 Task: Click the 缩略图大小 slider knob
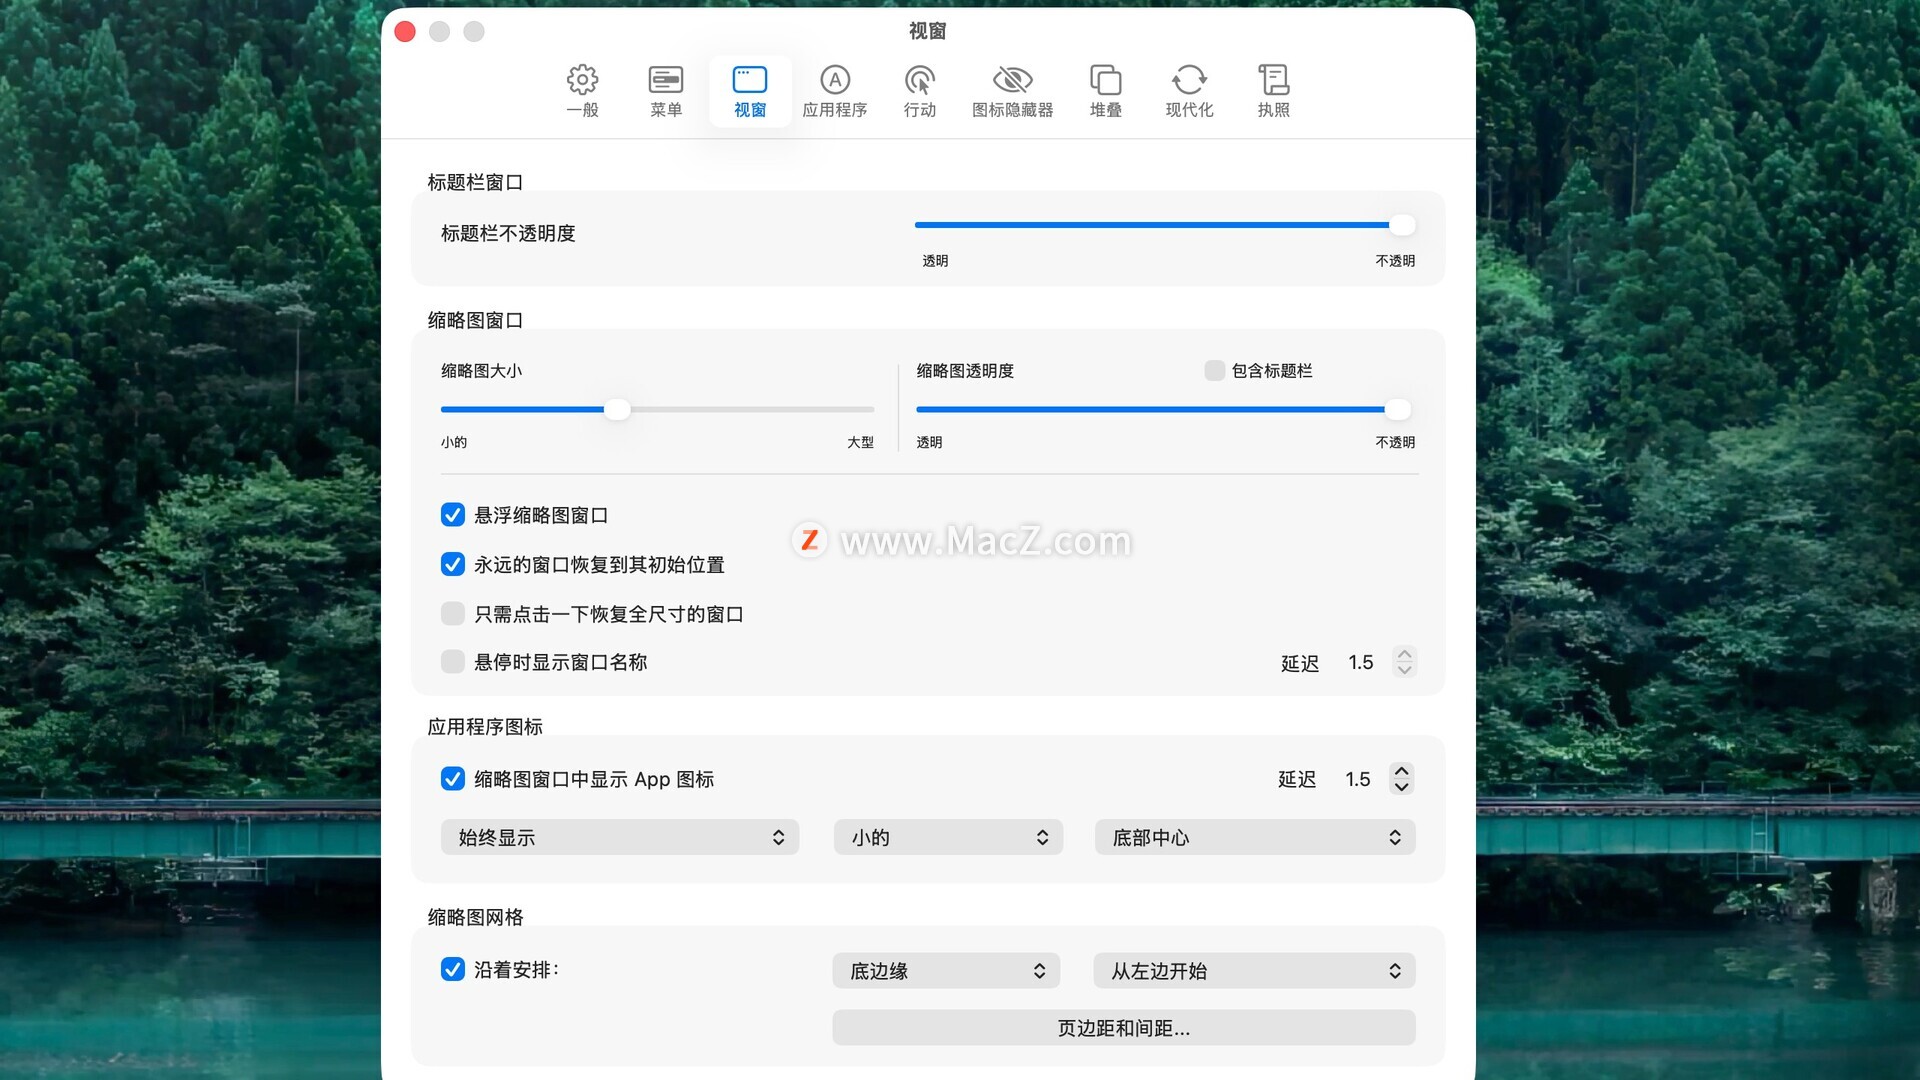[617, 409]
